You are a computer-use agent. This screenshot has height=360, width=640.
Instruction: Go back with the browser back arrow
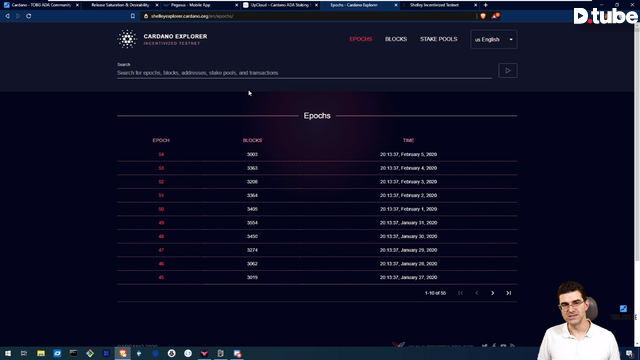pyautogui.click(x=7, y=16)
